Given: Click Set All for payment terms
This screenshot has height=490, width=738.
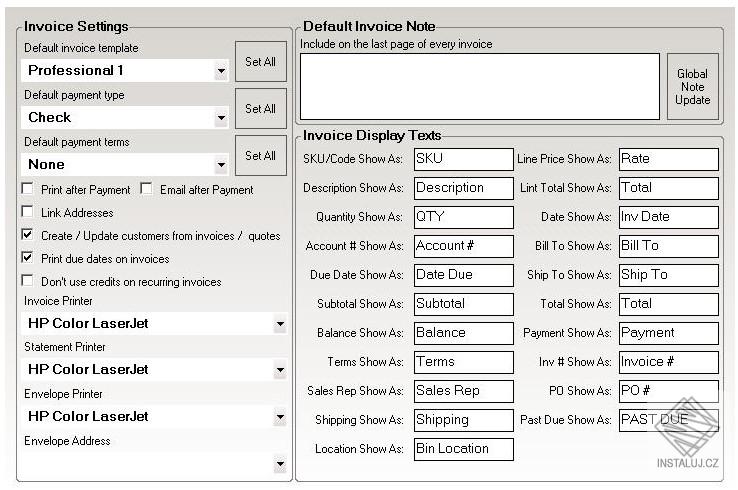Looking at the screenshot, I should pos(260,156).
